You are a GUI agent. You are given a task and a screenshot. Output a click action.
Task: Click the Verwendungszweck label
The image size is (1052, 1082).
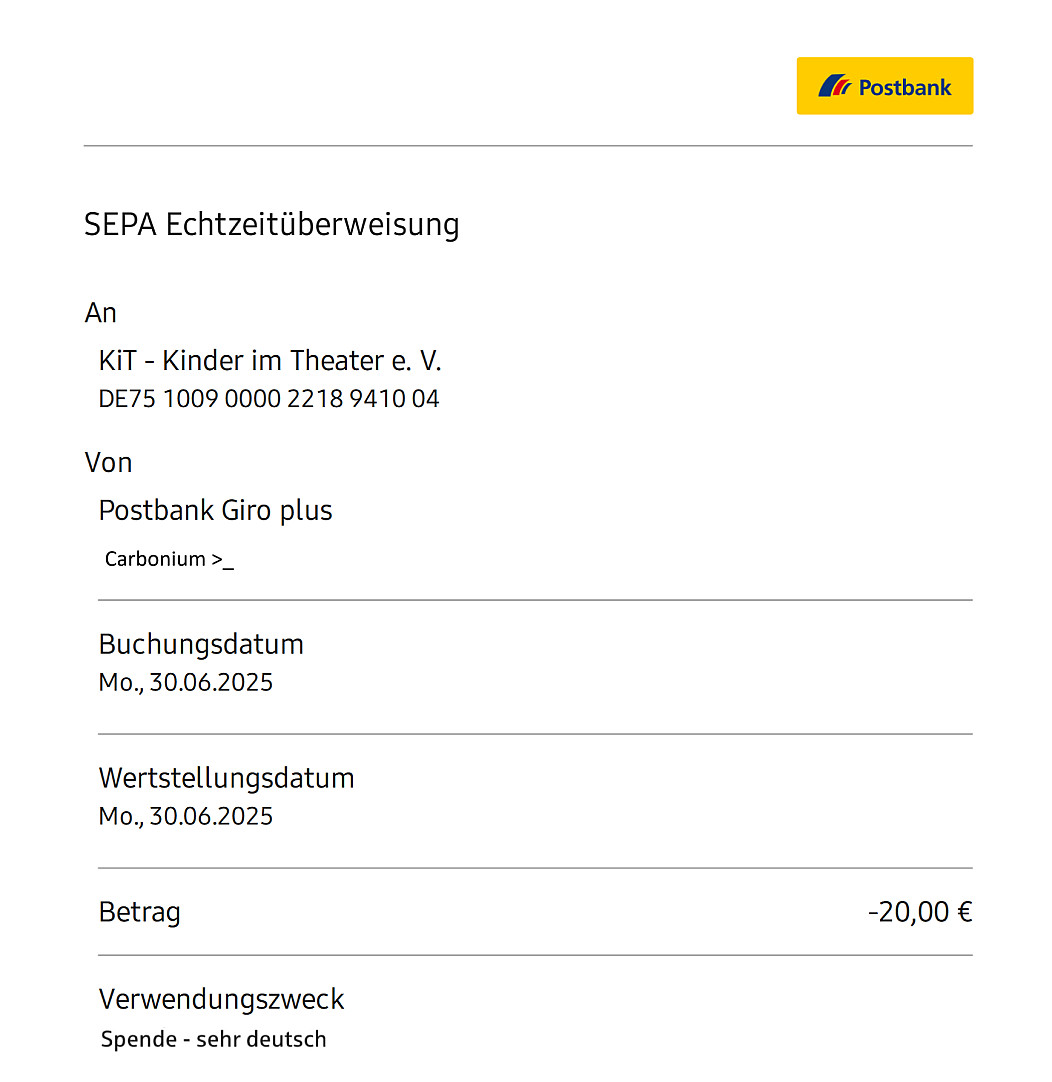tap(221, 999)
